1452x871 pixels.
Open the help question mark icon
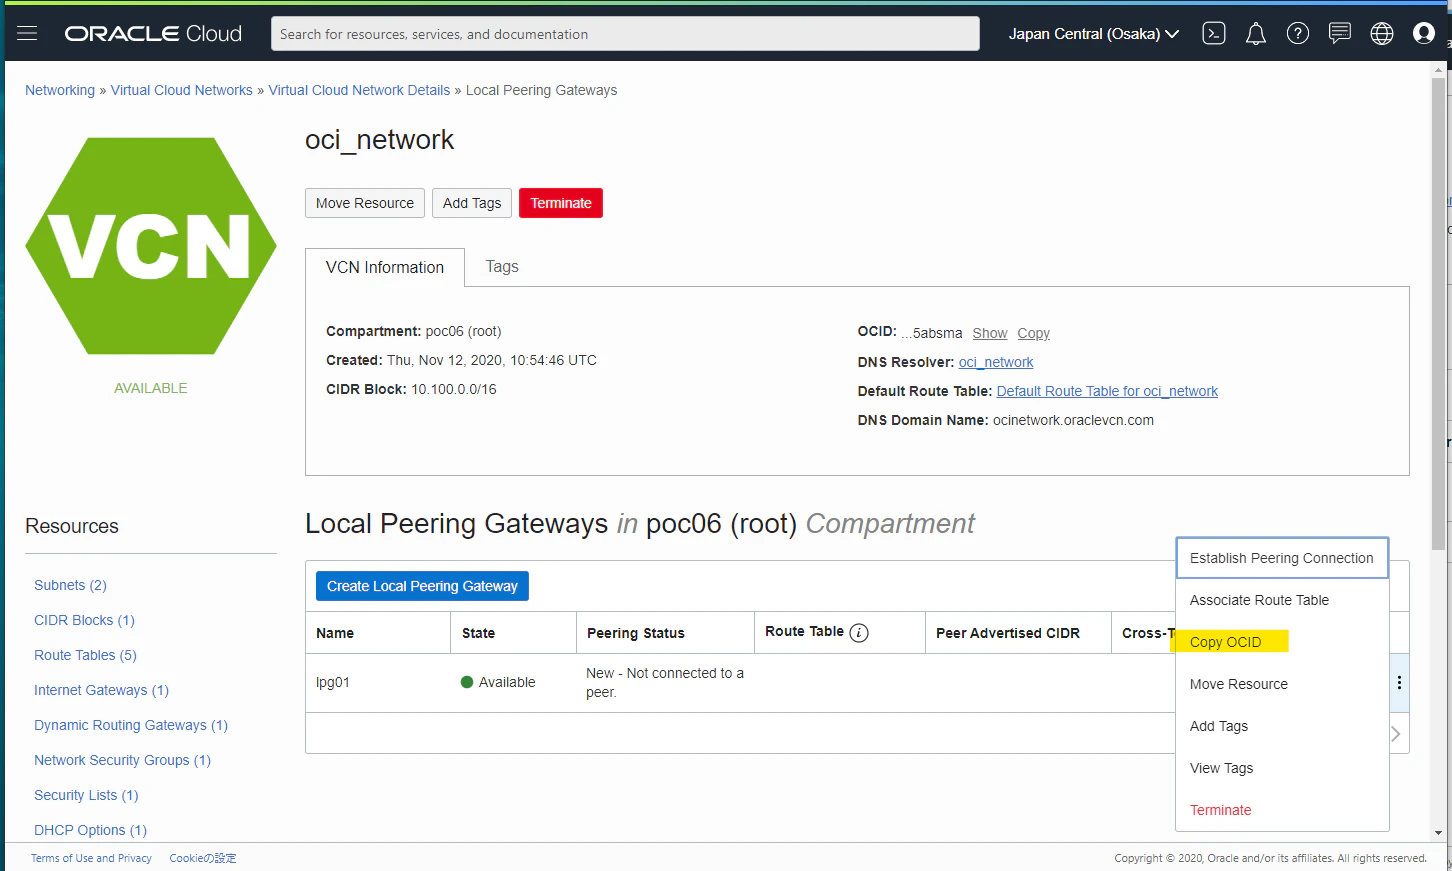(x=1298, y=34)
